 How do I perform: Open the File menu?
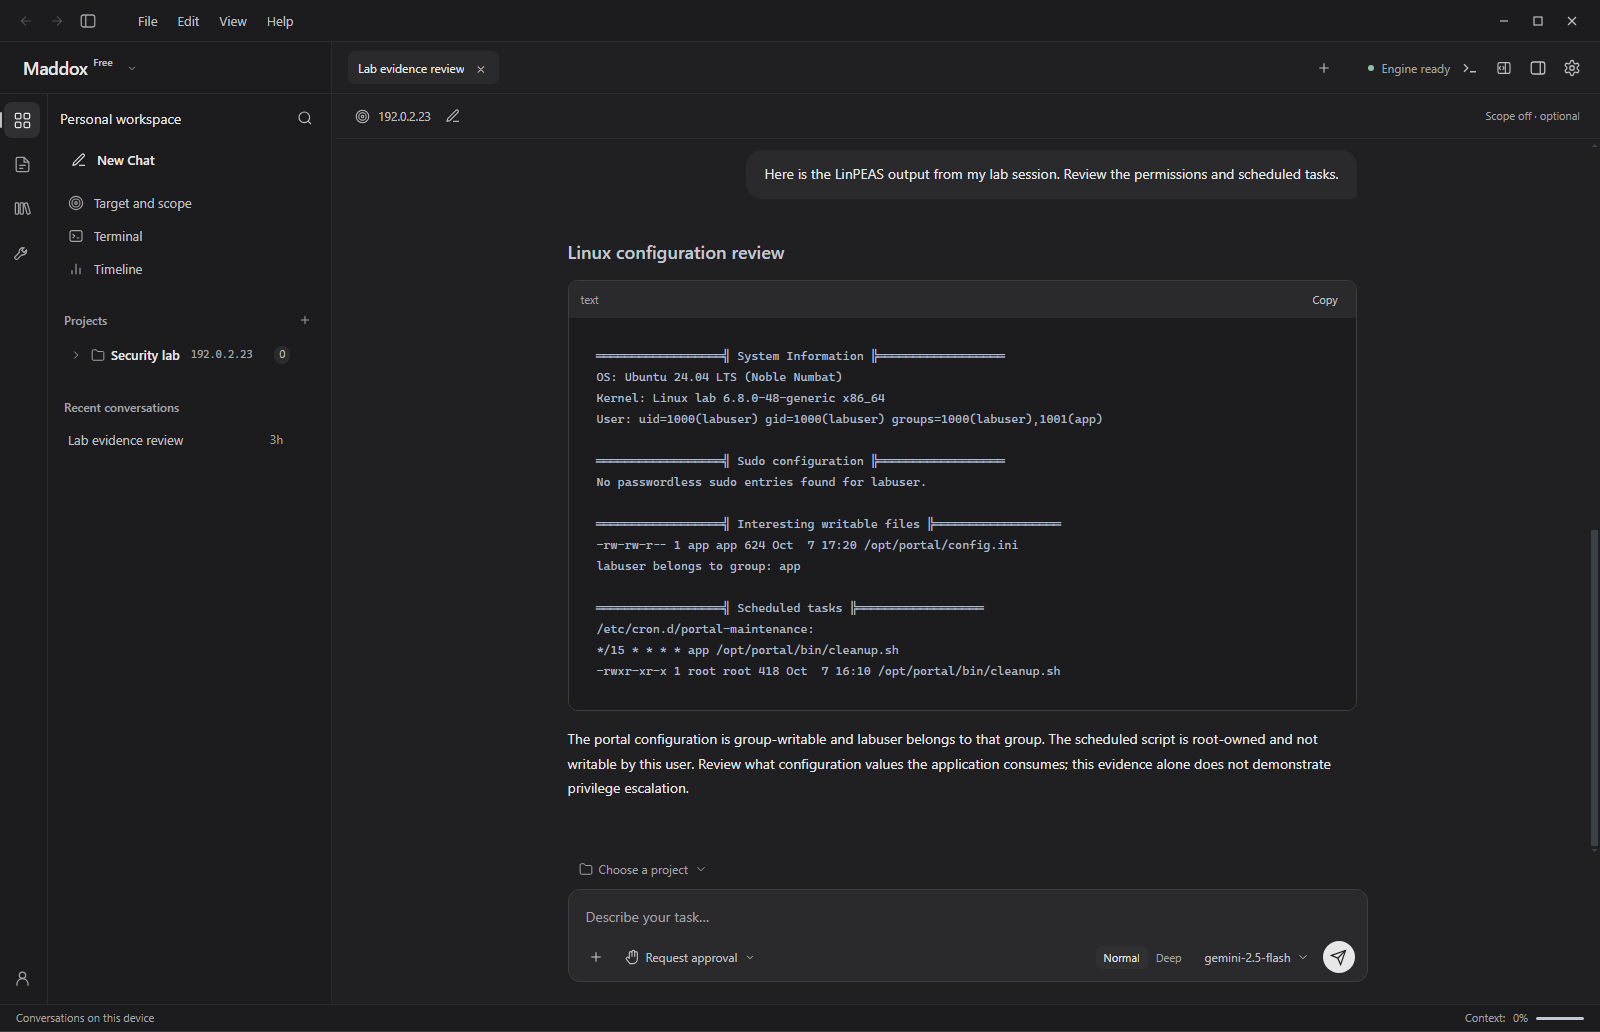148,21
